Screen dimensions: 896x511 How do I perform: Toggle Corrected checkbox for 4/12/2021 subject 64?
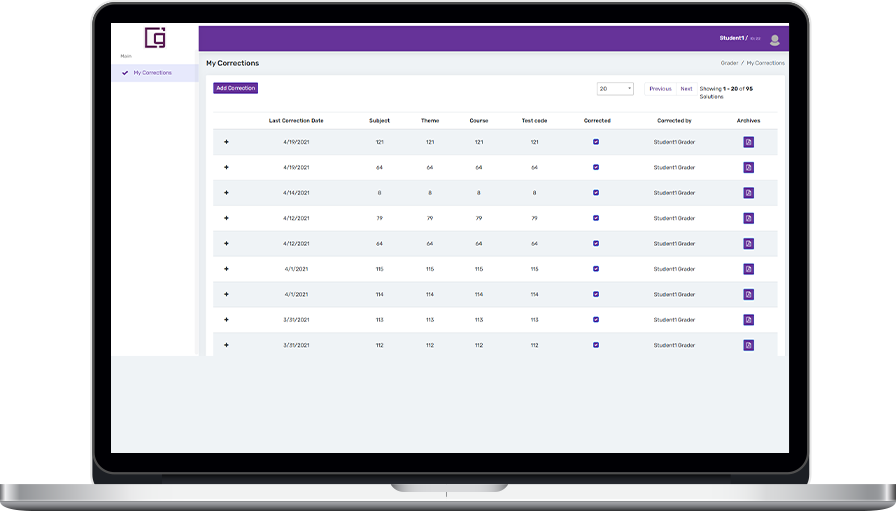[596, 243]
